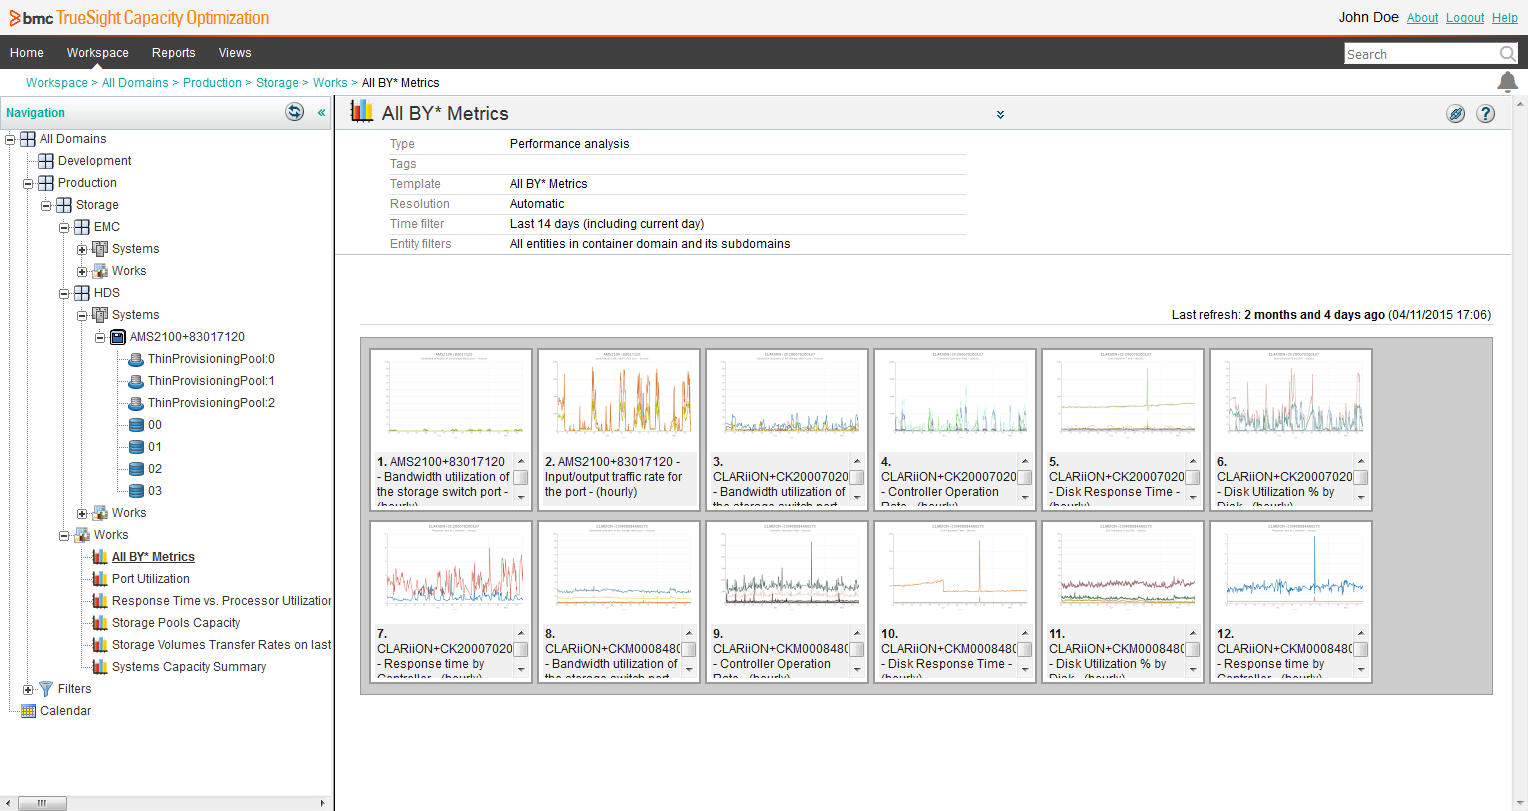1528x811 pixels.
Task: Click the Storage Volumes Transfer Rates chart icon
Action: point(100,645)
